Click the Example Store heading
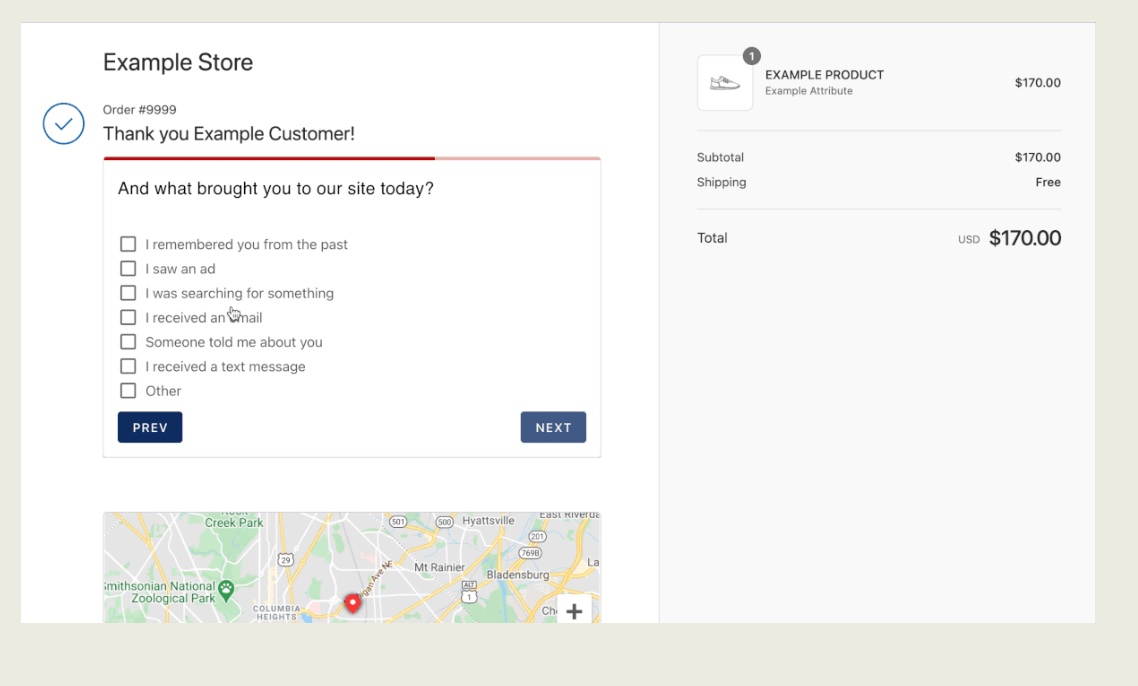 pyautogui.click(x=177, y=62)
